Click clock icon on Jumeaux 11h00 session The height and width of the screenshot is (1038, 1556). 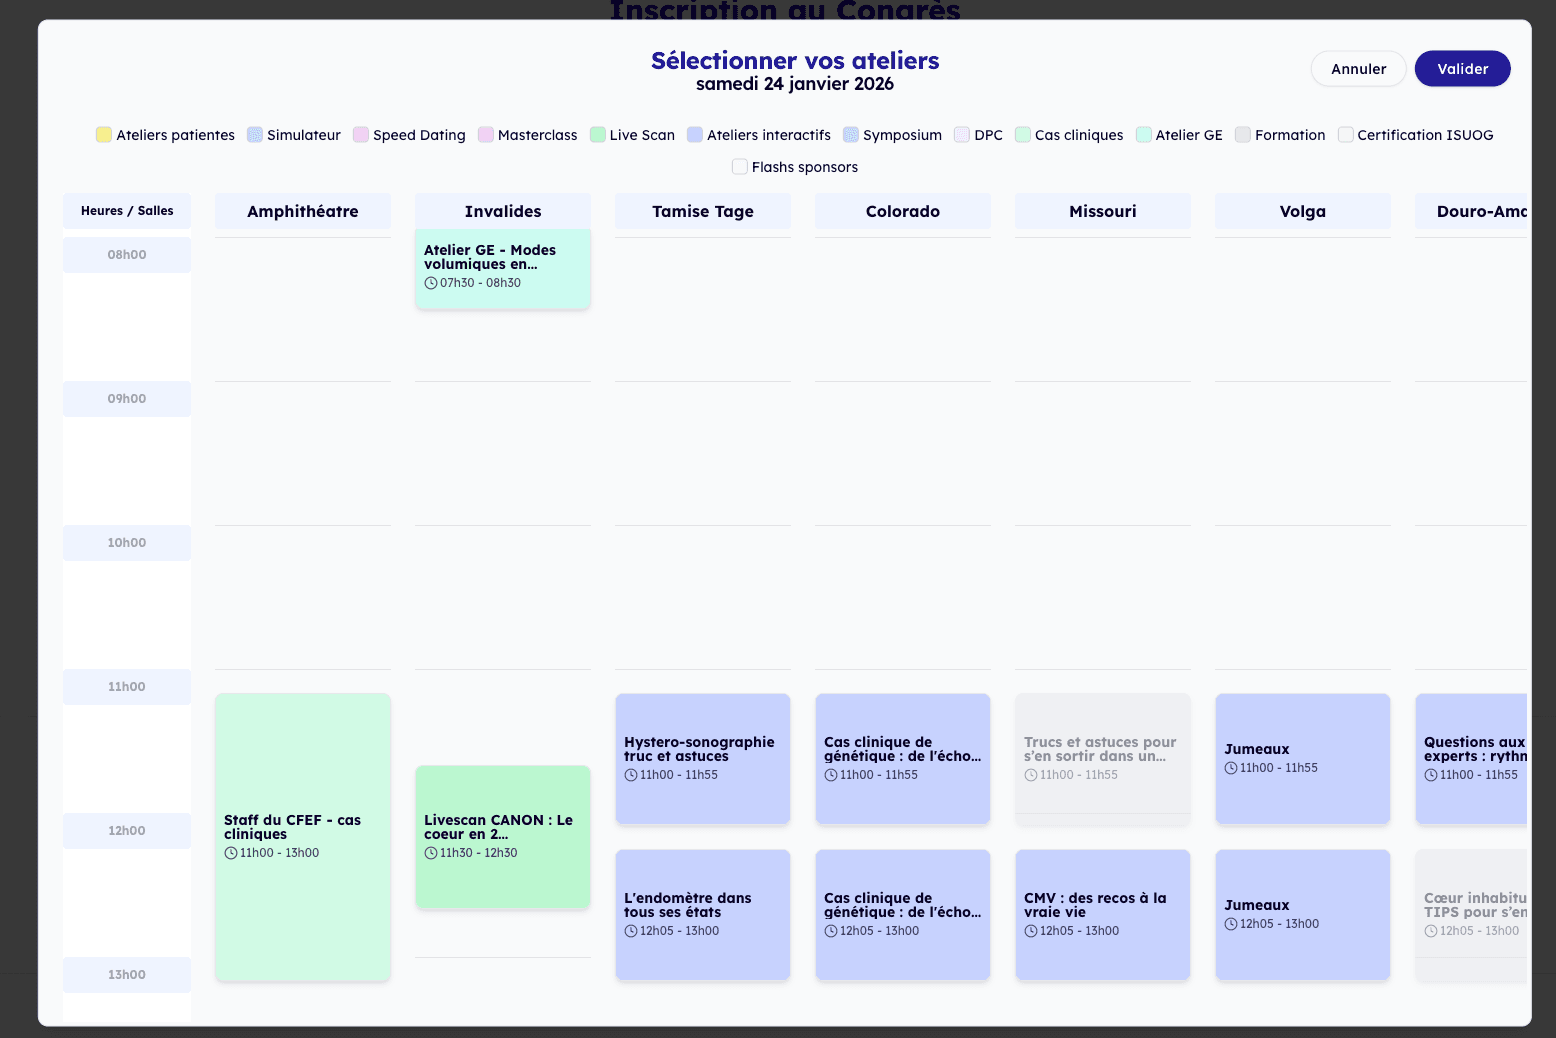pos(1231,768)
